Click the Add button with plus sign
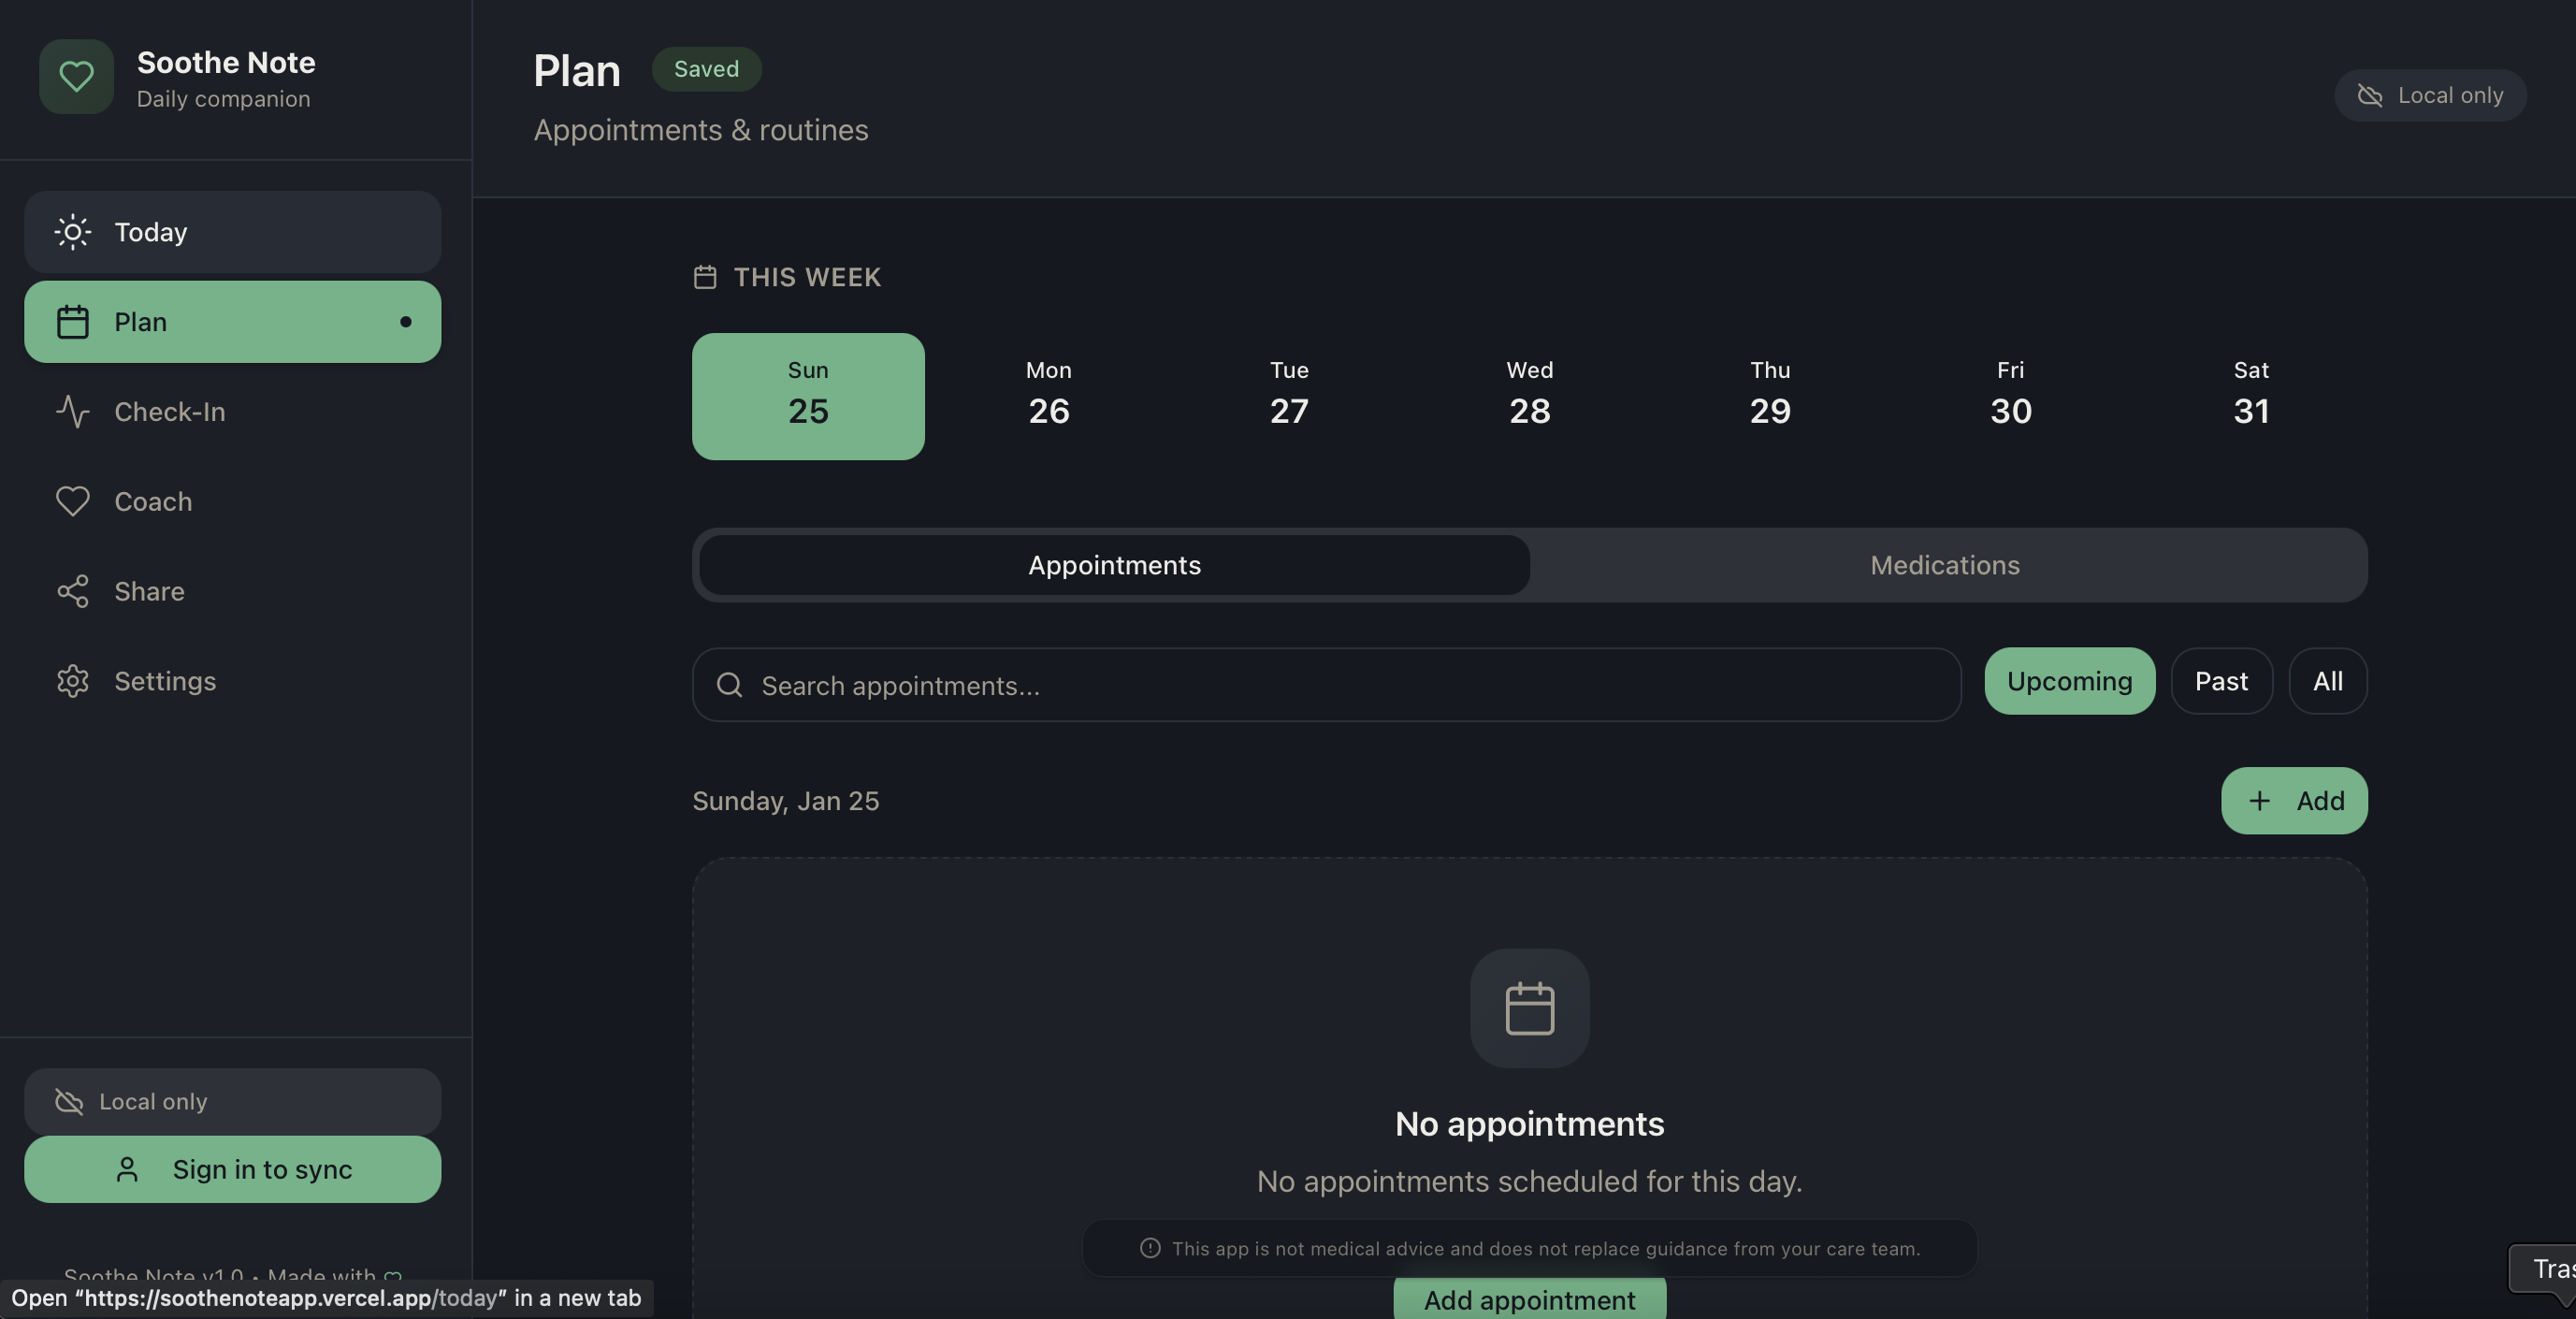Viewport: 2576px width, 1319px height. click(2293, 801)
